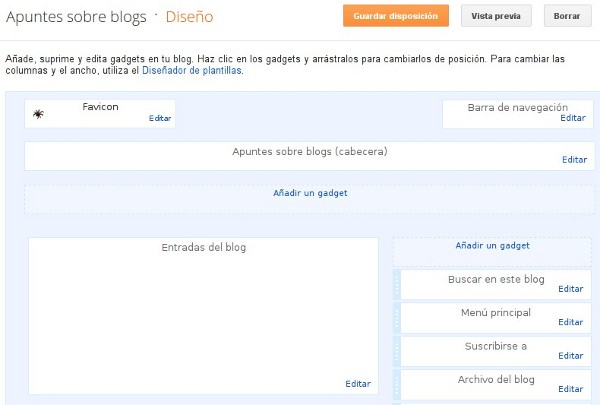Save layout with Guardar disposición button

pos(396,16)
